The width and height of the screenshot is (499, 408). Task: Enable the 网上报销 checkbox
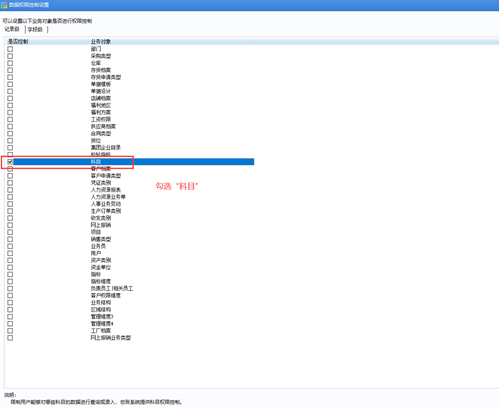[x=10, y=225]
